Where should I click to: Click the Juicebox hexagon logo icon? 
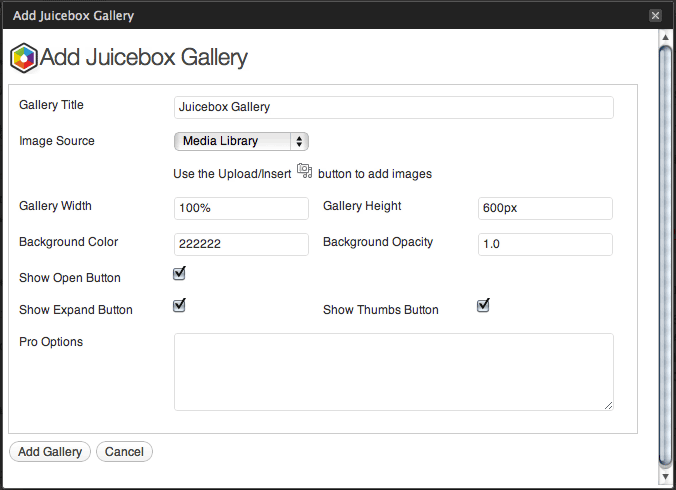pos(24,58)
